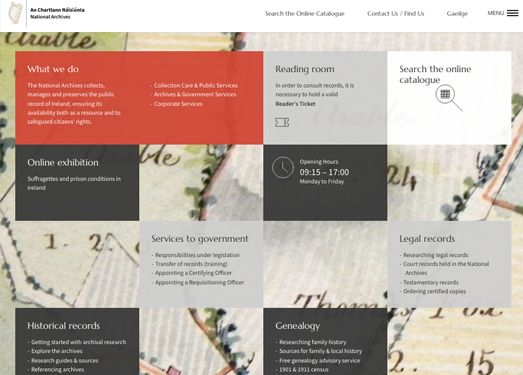Switch language to Gaeilge
Viewport: 523px width, 375px height.
tap(457, 13)
